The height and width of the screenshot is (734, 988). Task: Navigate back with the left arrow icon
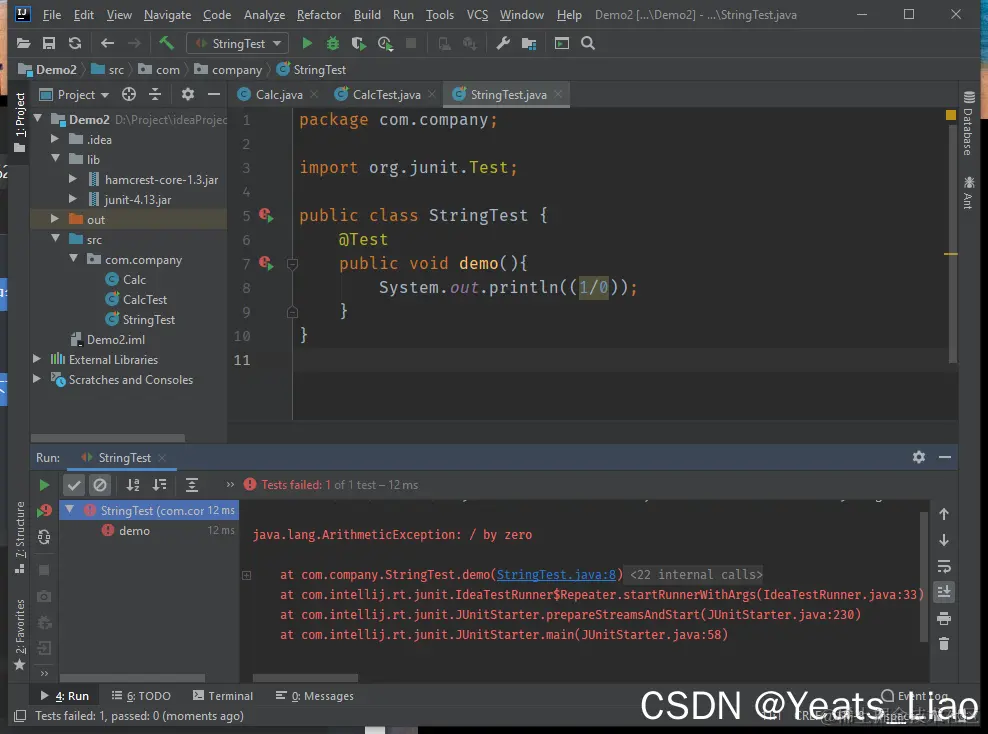(x=107, y=43)
